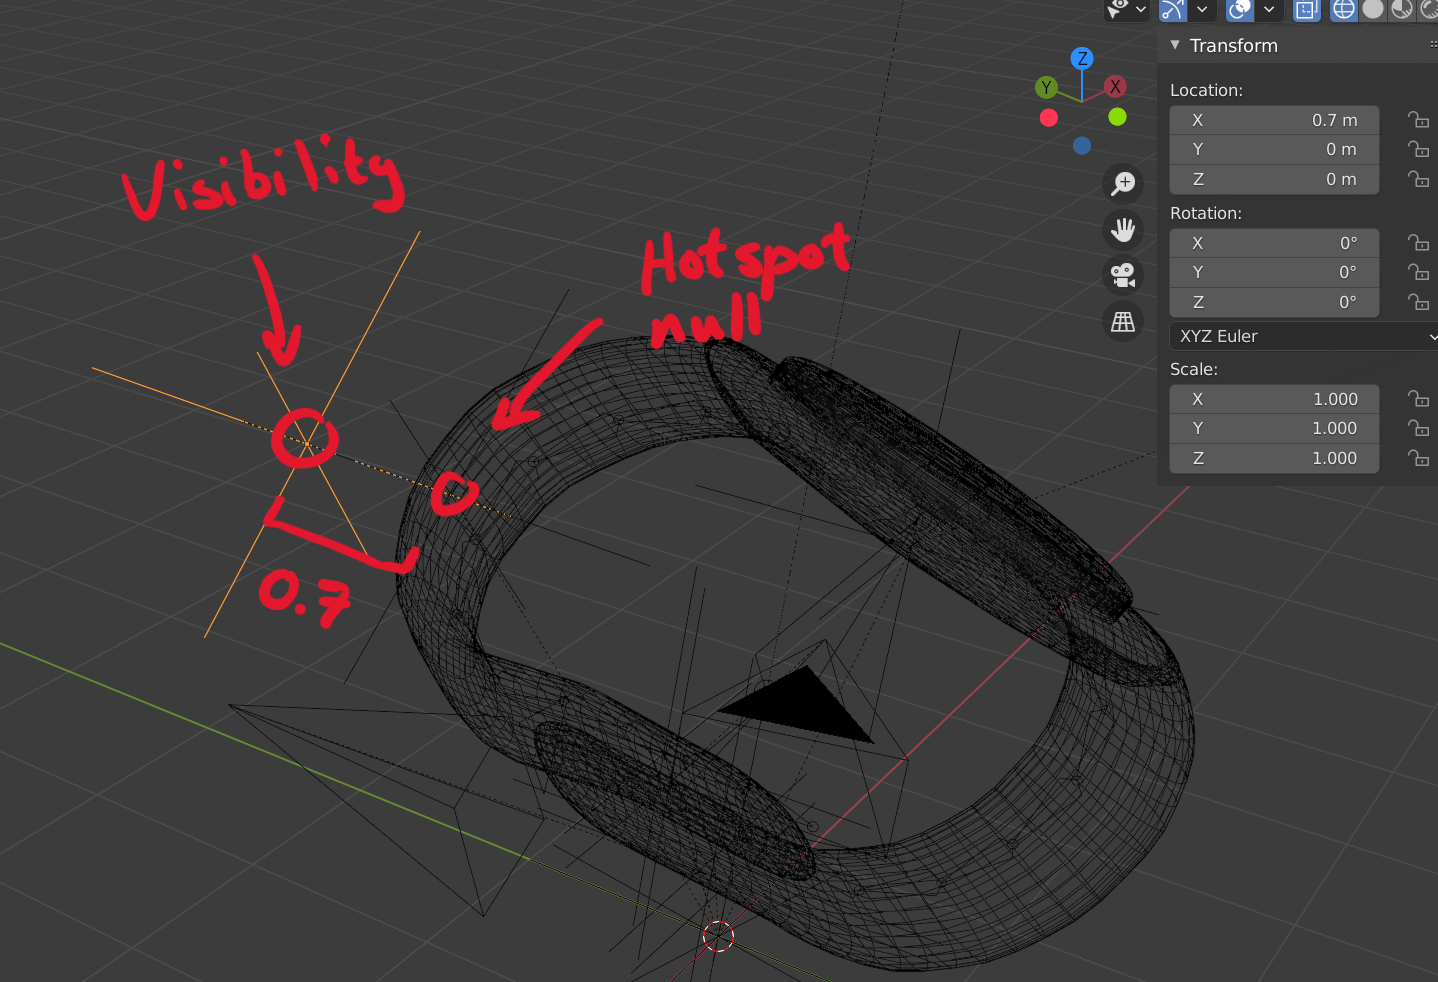The image size is (1438, 982).
Task: Switch to Material Preview shading
Action: coord(1402,9)
